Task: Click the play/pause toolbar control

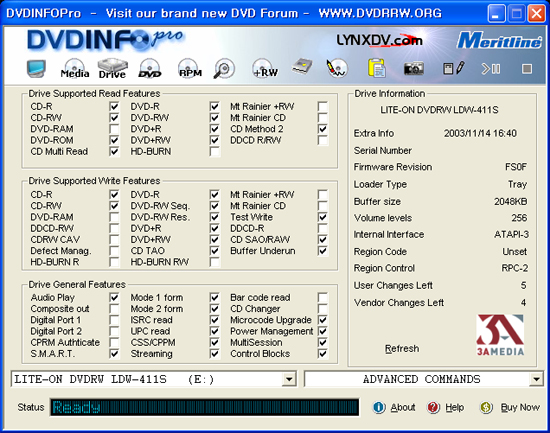Action: click(x=491, y=69)
